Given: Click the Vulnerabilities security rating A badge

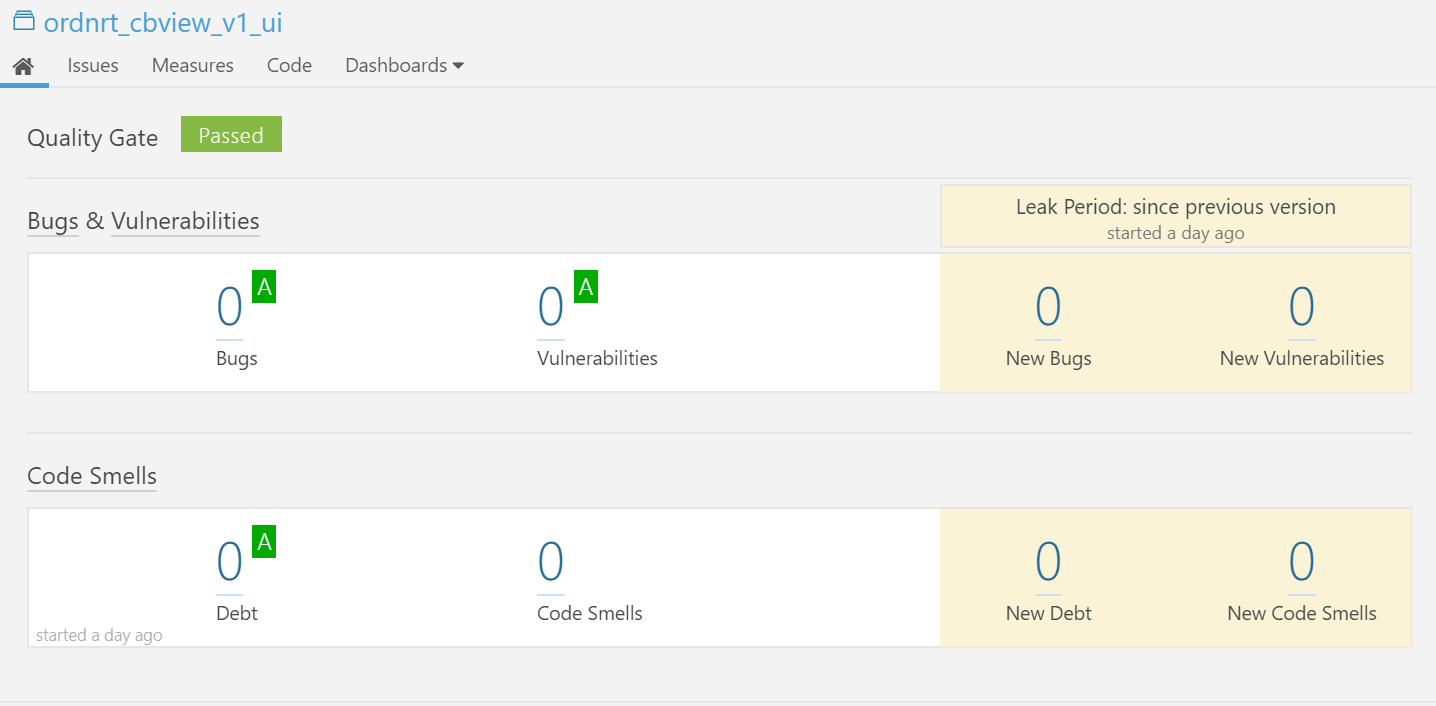Looking at the screenshot, I should pyautogui.click(x=586, y=288).
